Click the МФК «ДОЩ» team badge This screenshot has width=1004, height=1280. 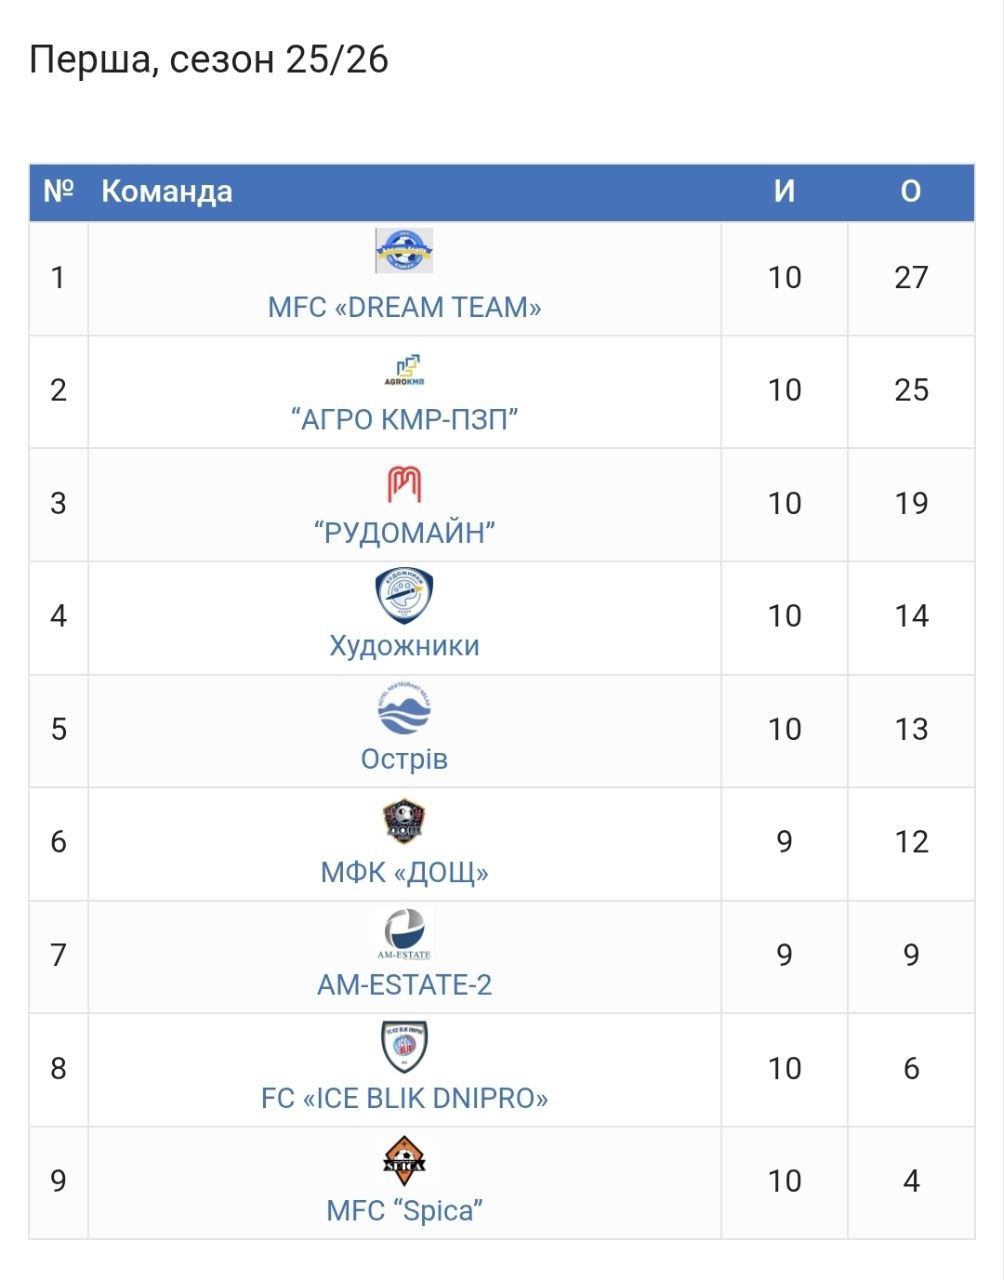click(x=404, y=822)
